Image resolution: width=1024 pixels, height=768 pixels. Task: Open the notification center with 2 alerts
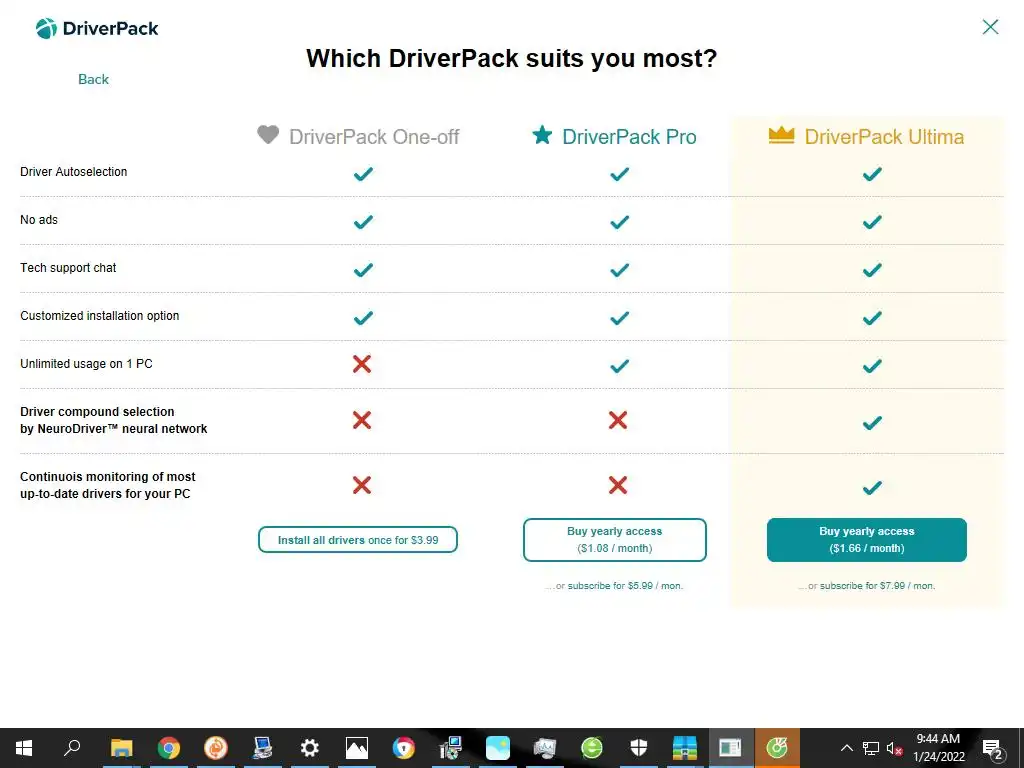pos(992,748)
